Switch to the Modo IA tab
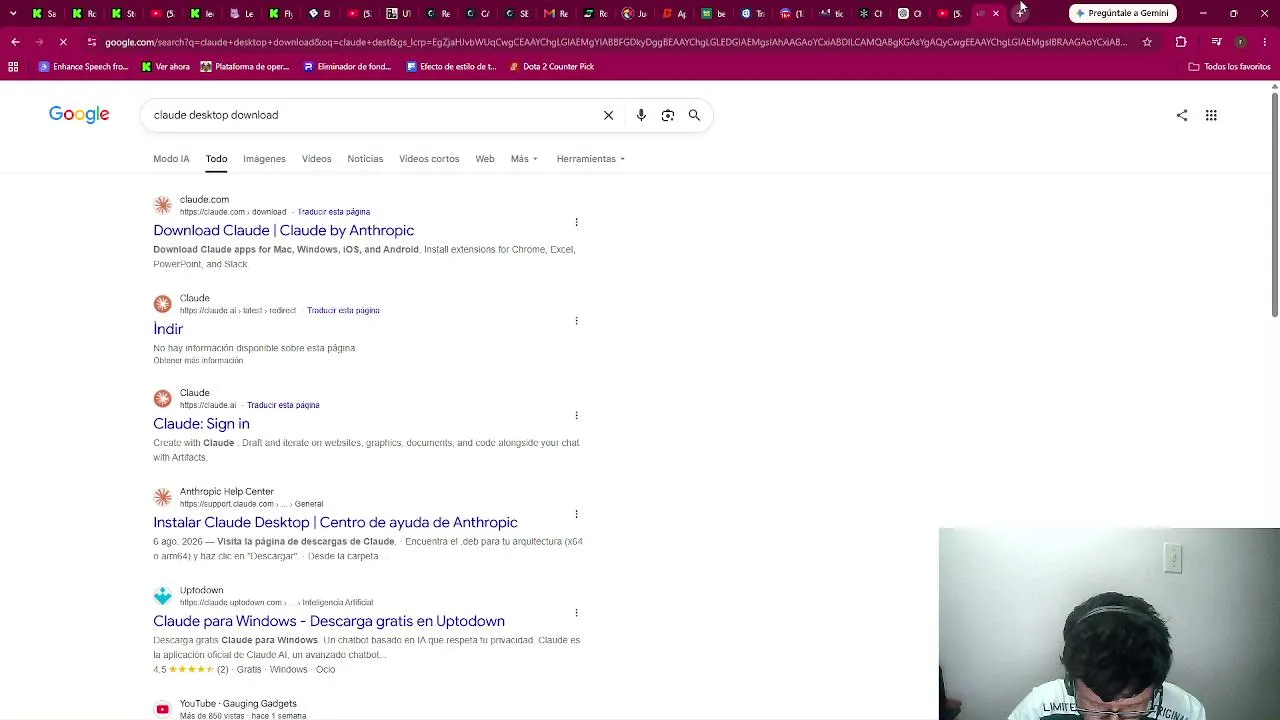Viewport: 1280px width, 720px height. pos(171,159)
